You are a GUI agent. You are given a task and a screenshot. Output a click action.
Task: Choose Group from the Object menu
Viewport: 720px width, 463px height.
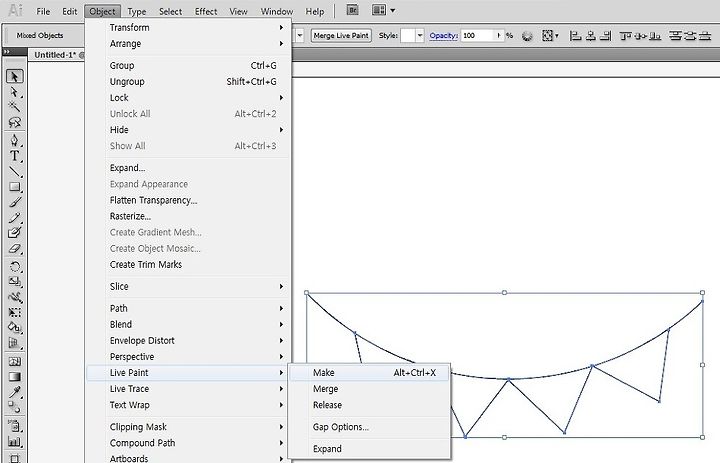[189, 66]
